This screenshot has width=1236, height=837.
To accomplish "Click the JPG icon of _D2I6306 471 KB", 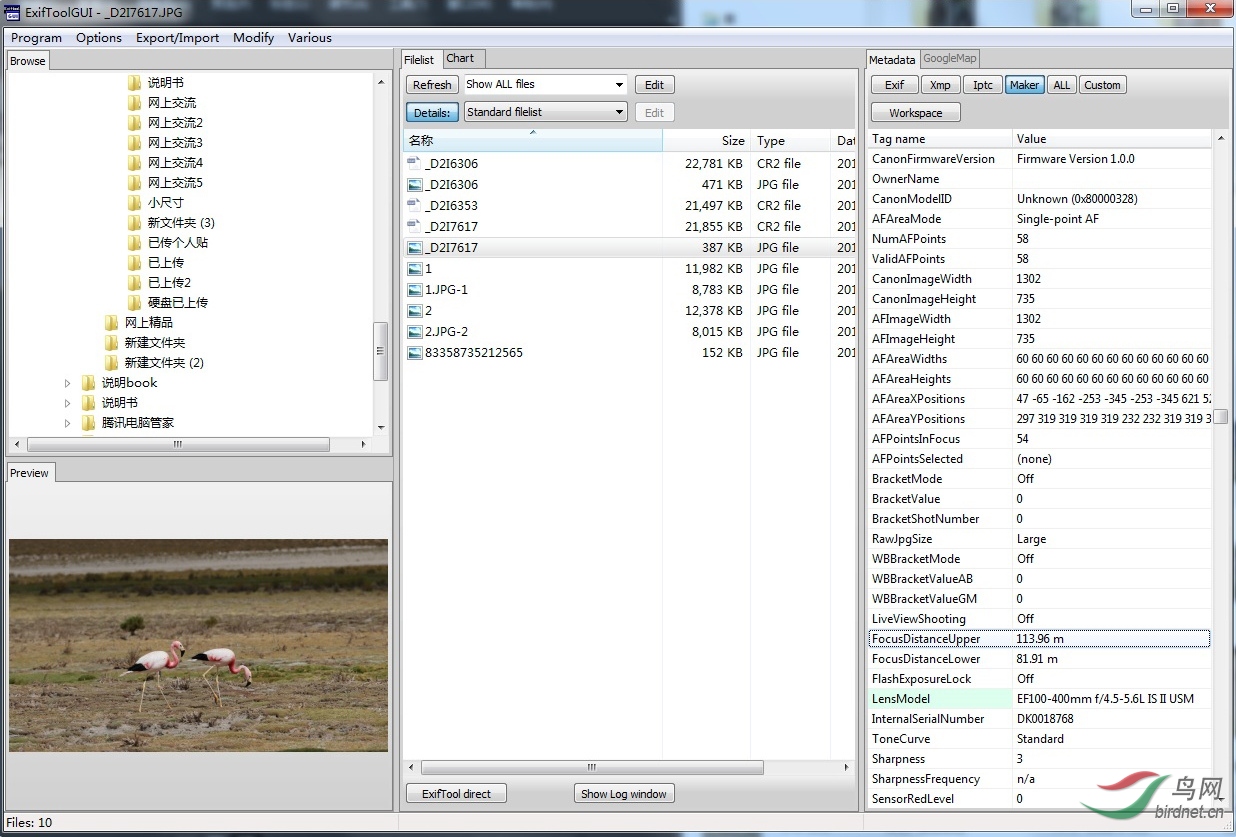I will pyautogui.click(x=414, y=184).
